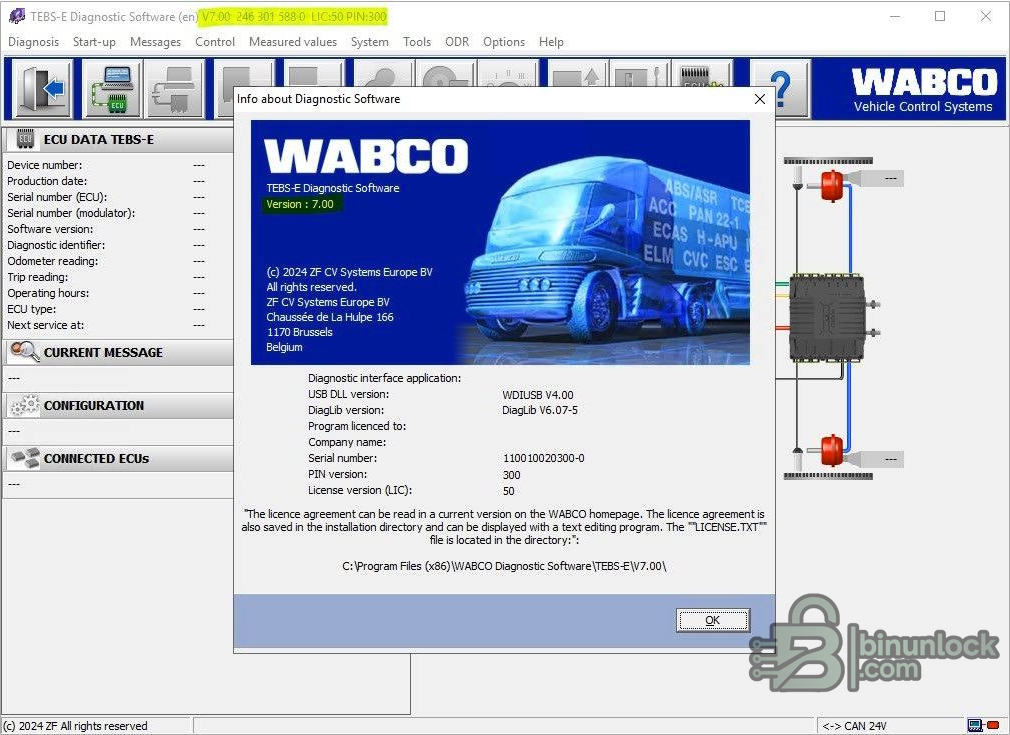The width and height of the screenshot is (1010, 735).
Task: Click the 'Trip reading:' label
Action: pos(37,277)
